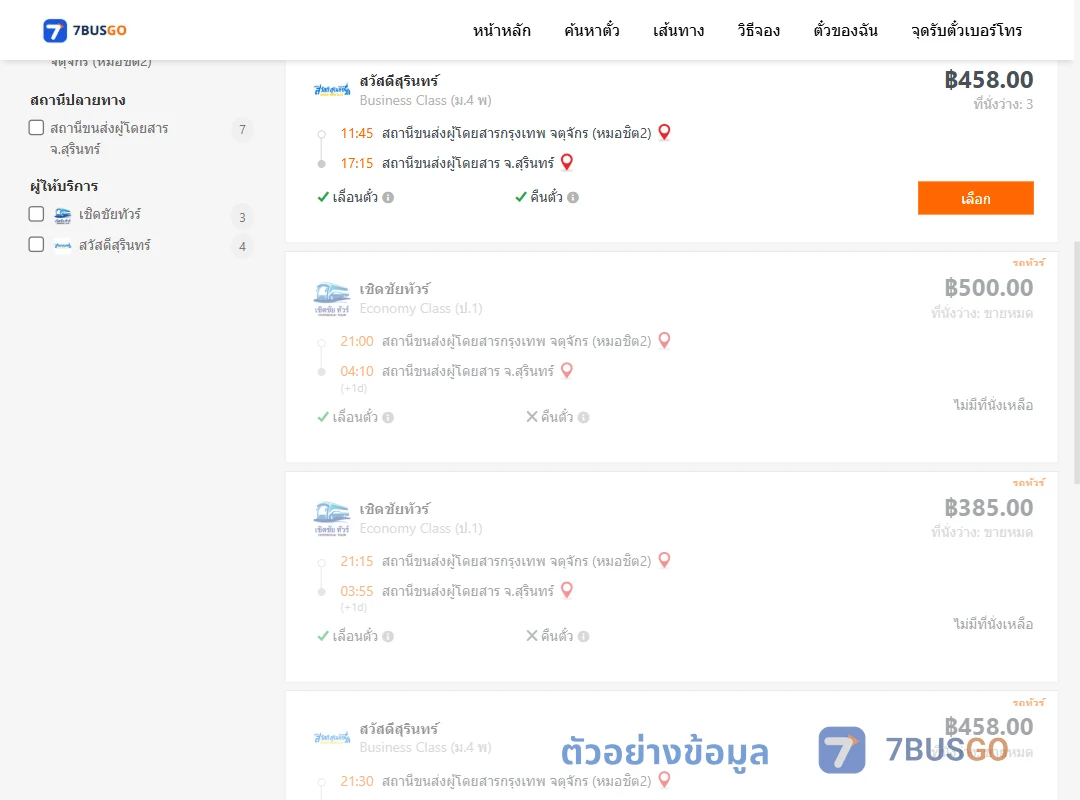The width and height of the screenshot is (1080, 800).
Task: Go to เส้นทาง menu item
Action: pyautogui.click(x=678, y=30)
